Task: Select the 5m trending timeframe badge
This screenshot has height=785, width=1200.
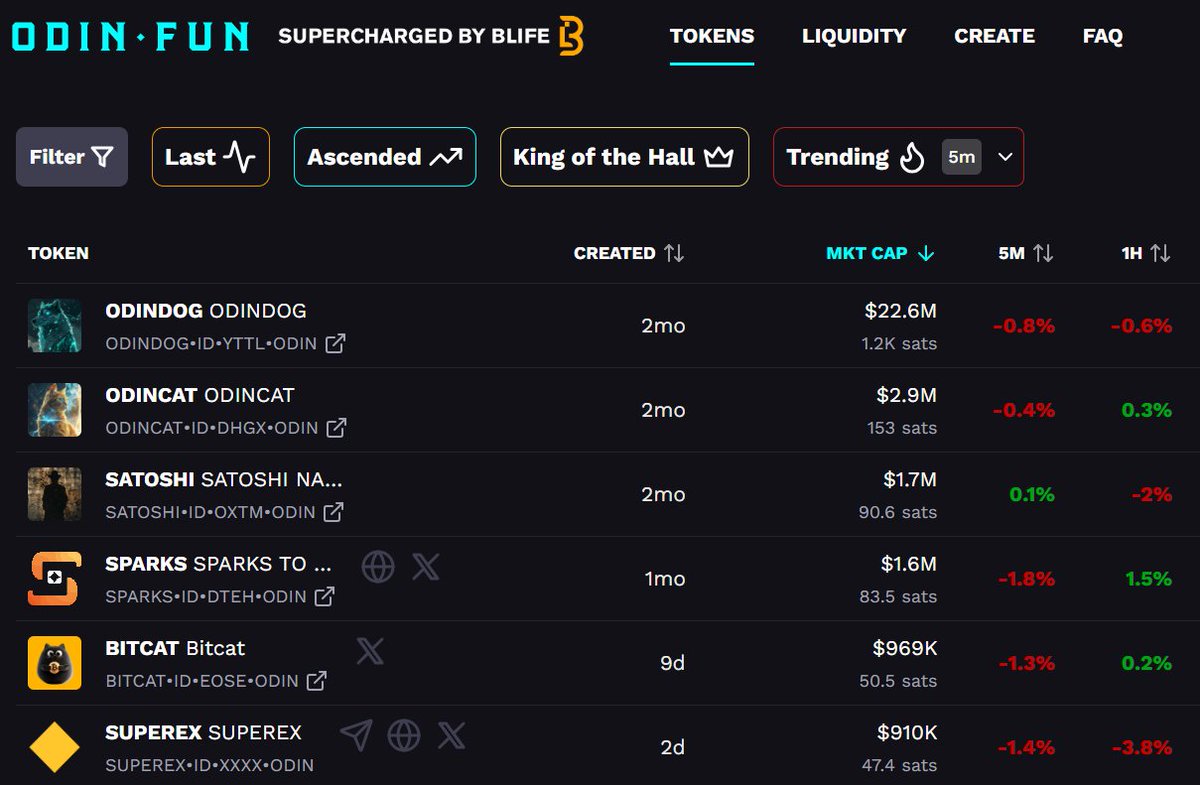Action: [x=962, y=157]
